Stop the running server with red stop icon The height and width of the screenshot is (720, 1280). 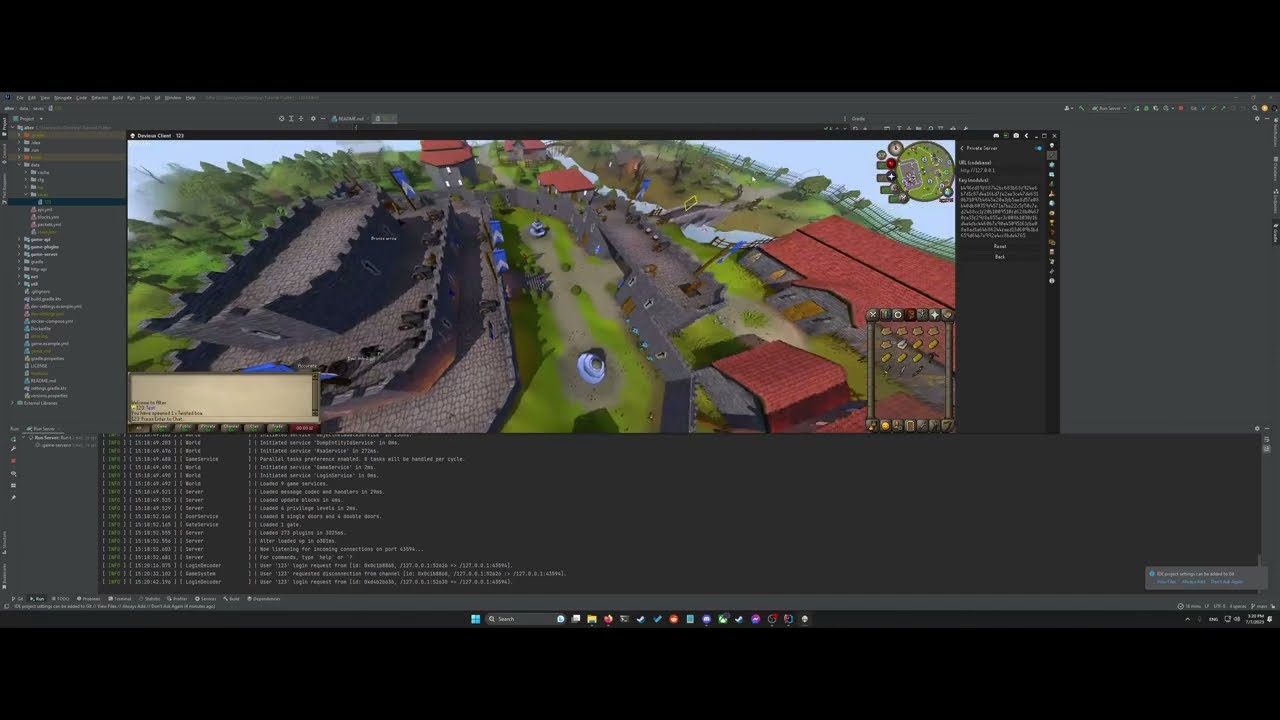pyautogui.click(x=1181, y=108)
